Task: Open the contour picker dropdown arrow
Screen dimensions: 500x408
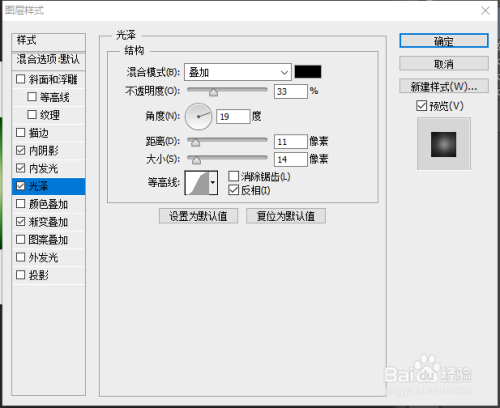Action: [213, 183]
